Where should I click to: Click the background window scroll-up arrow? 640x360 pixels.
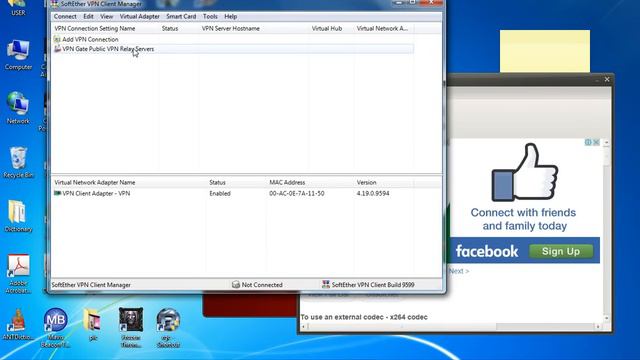click(607, 143)
